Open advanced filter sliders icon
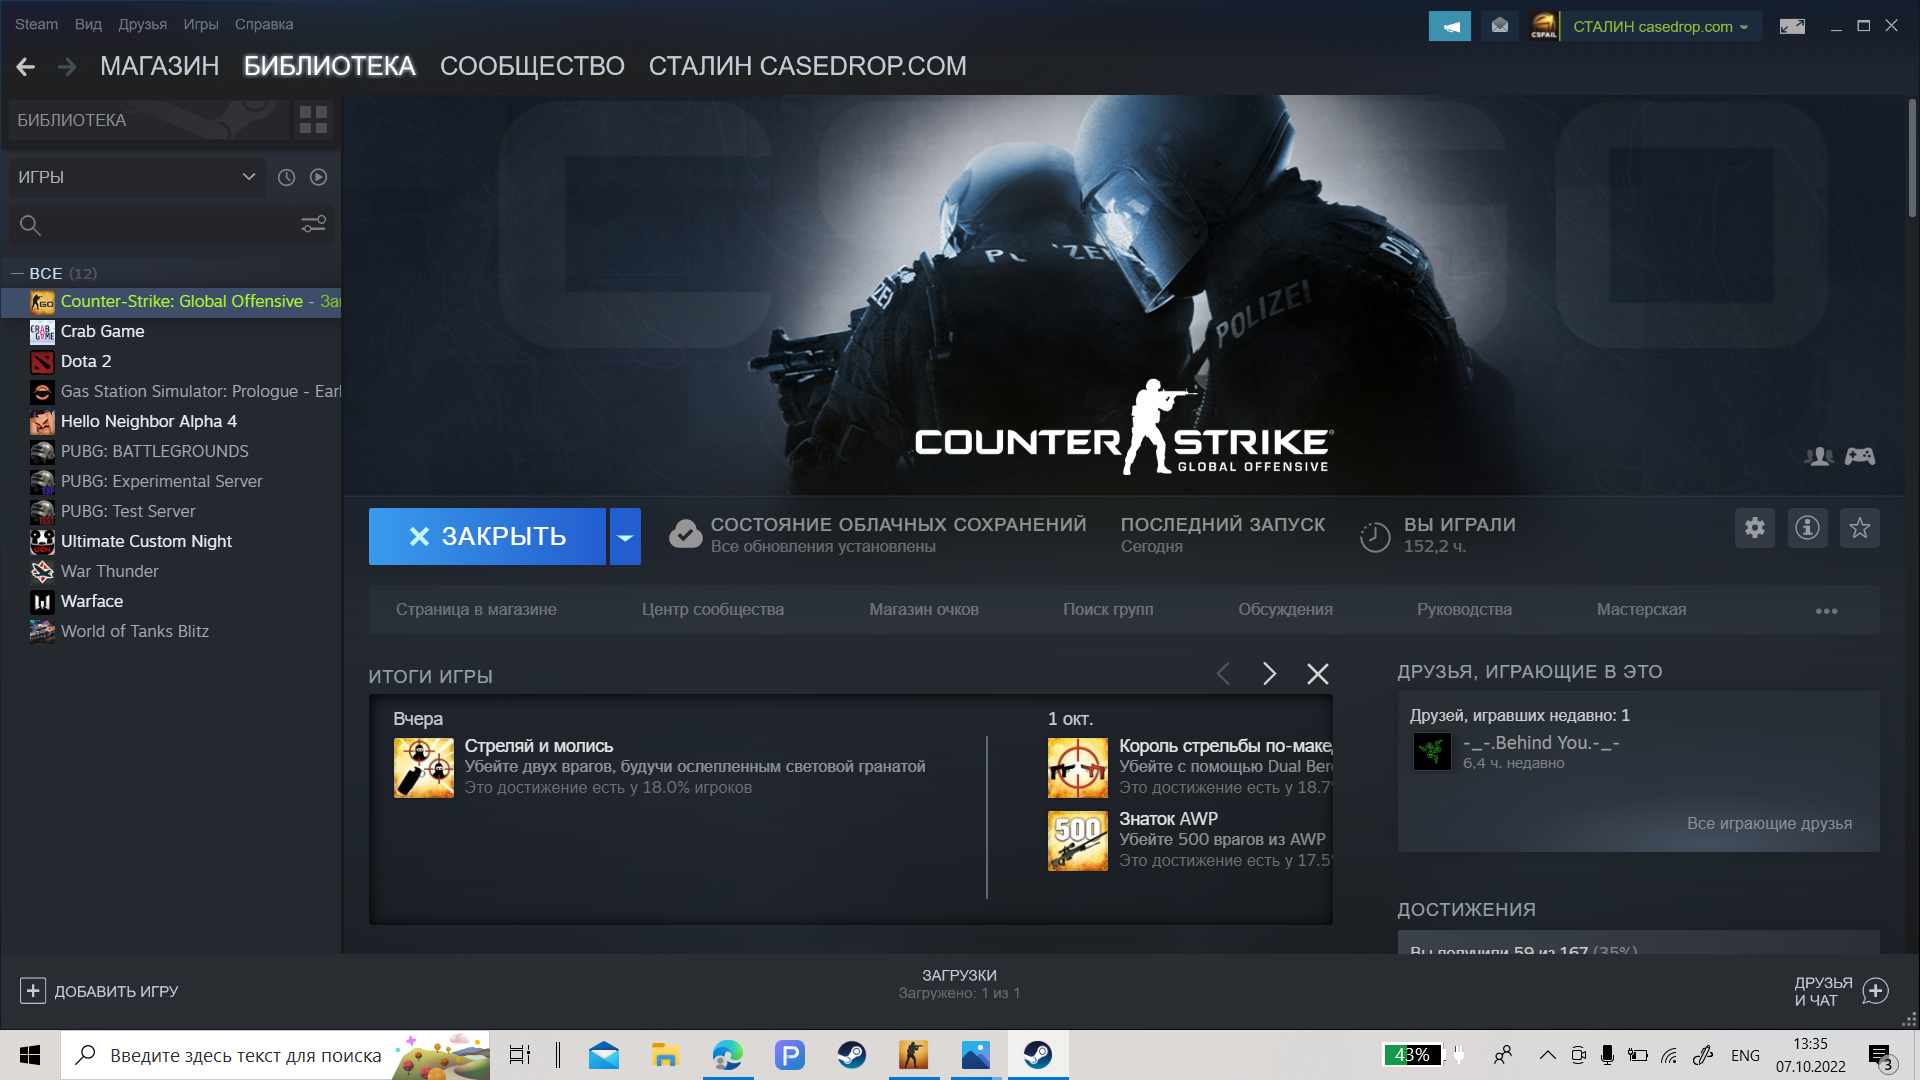1920x1080 pixels. (x=314, y=224)
